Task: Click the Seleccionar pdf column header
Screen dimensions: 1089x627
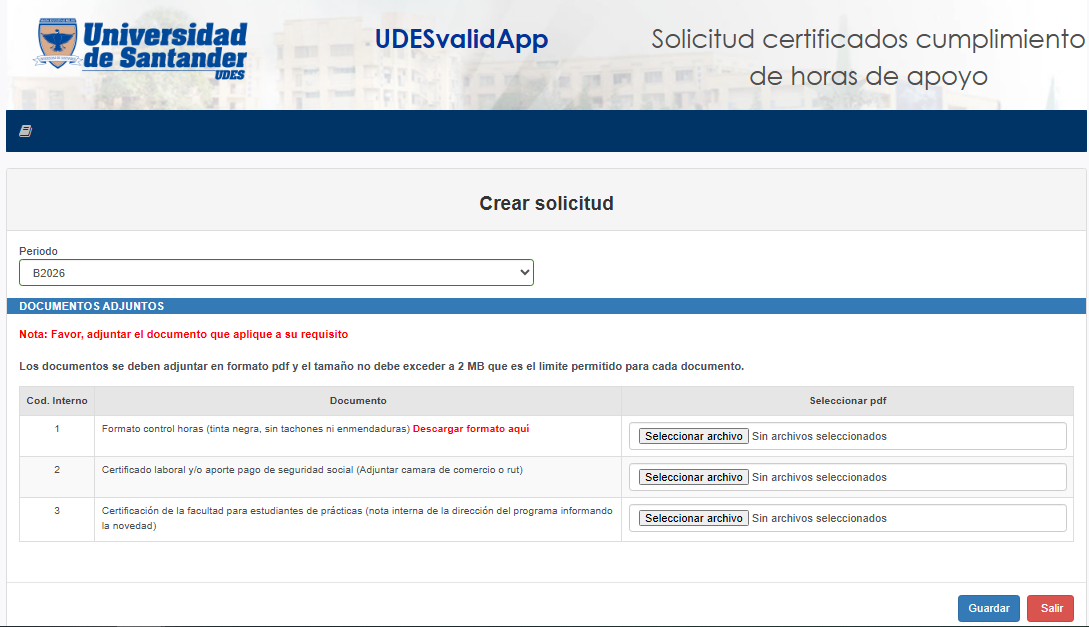Action: (848, 401)
